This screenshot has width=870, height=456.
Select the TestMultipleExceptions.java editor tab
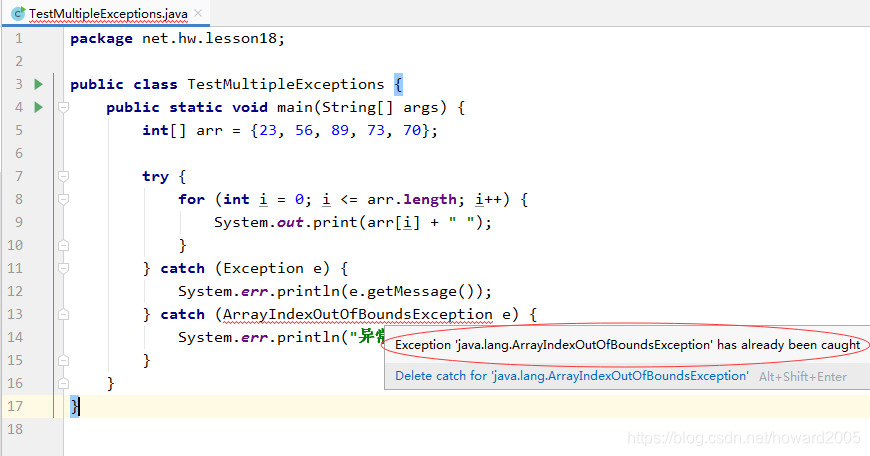(105, 13)
